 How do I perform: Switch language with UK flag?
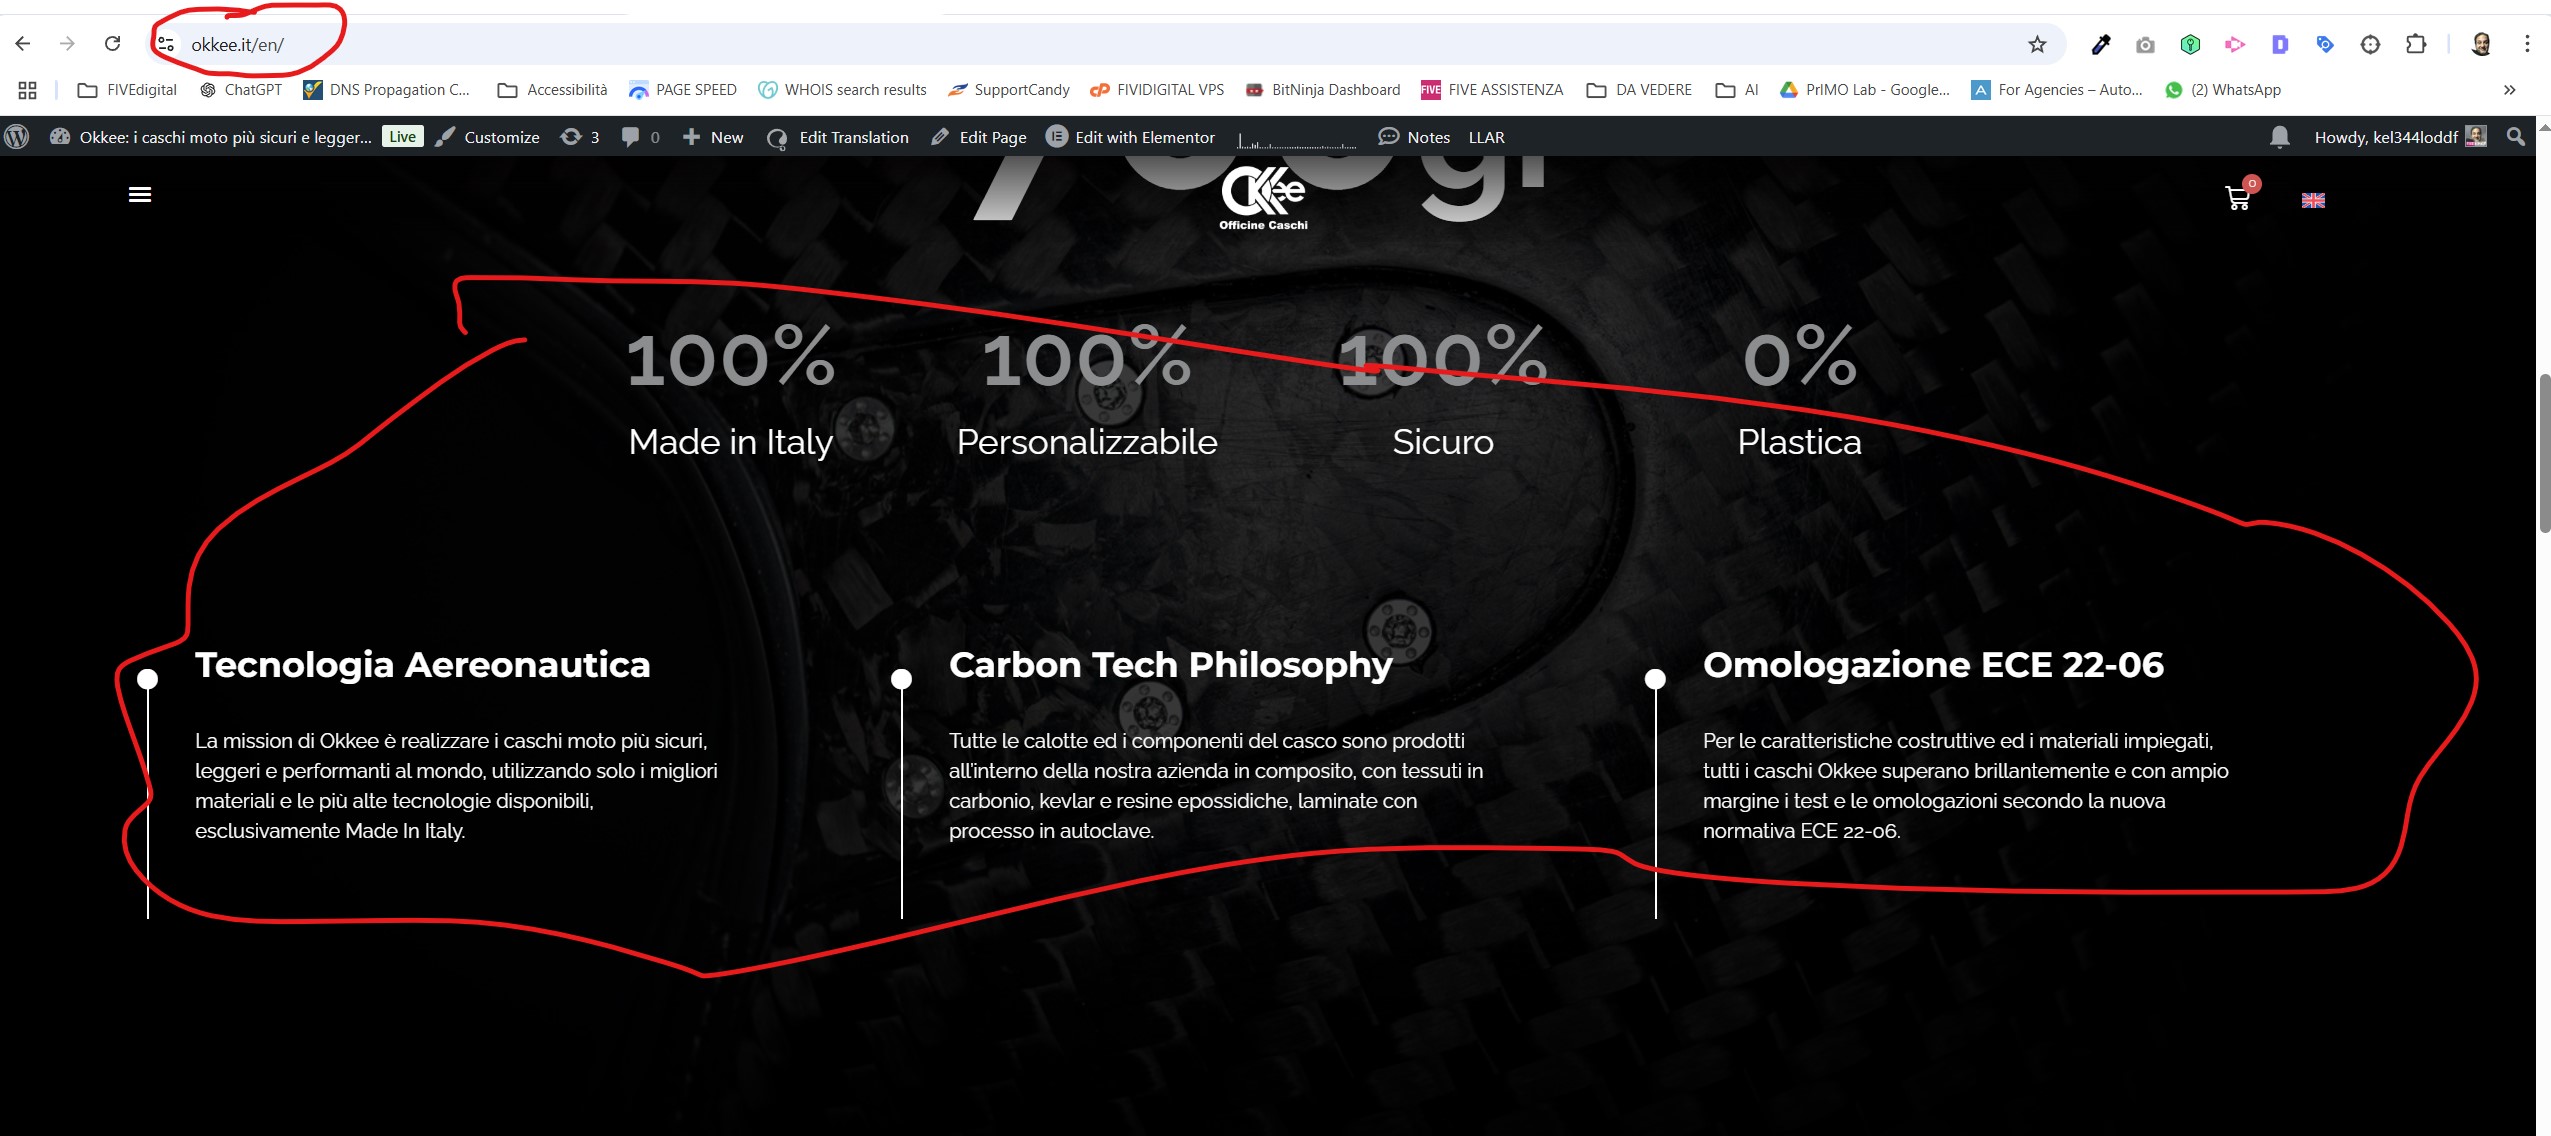(2313, 200)
